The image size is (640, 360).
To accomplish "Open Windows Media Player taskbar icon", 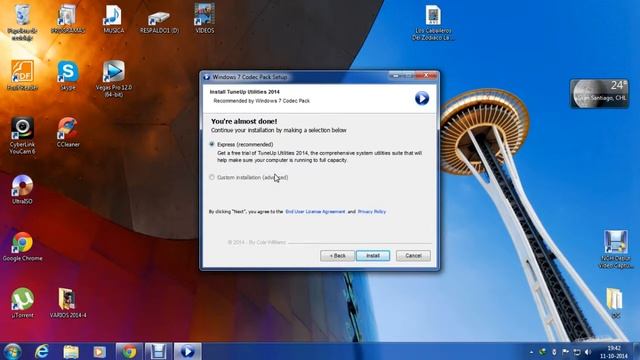I will pyautogui.click(x=100, y=351).
